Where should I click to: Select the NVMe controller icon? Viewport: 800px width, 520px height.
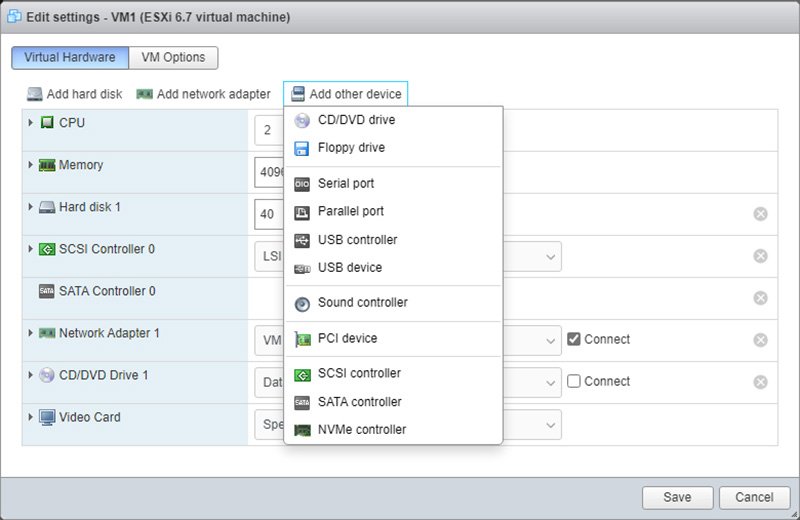302,430
